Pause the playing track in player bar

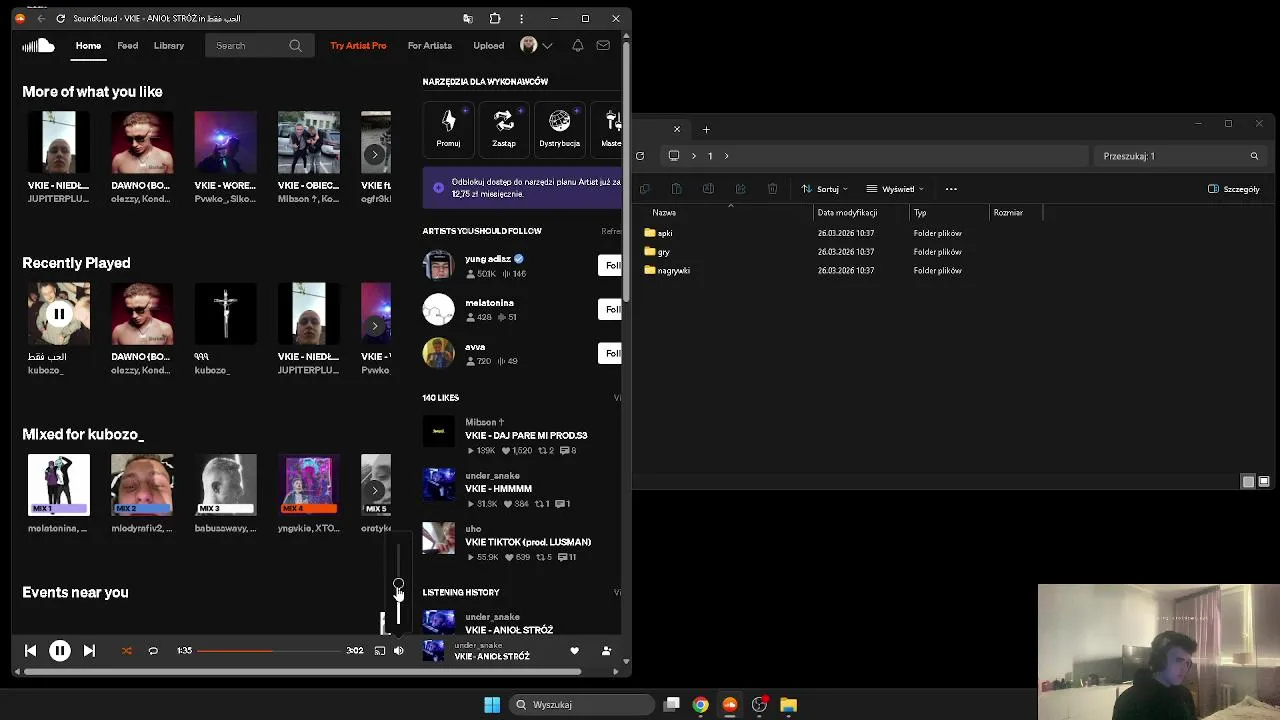pos(59,650)
